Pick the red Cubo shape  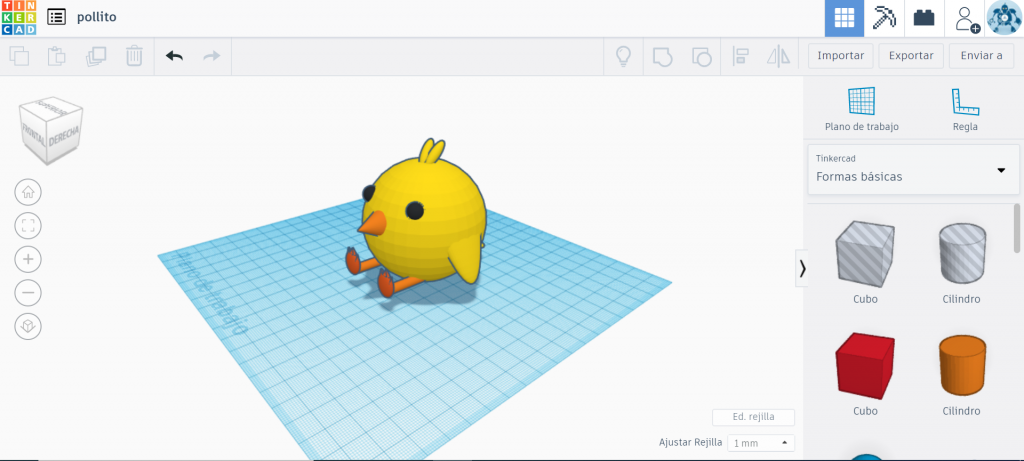point(865,374)
